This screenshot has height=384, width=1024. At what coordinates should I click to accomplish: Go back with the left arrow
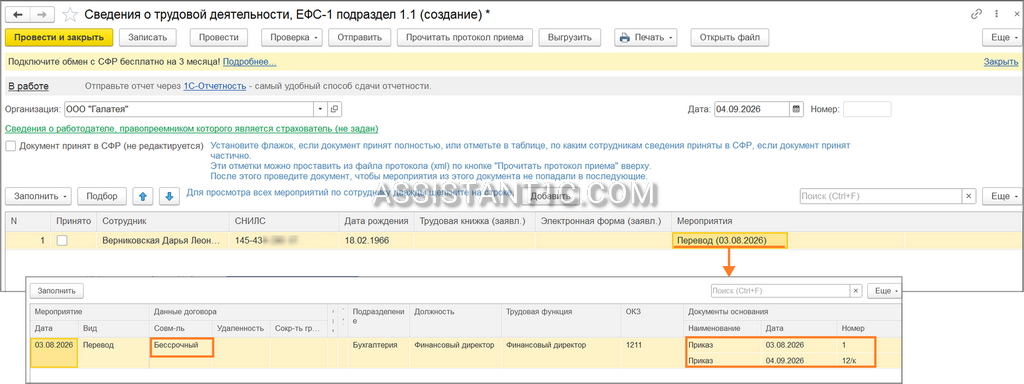18,14
